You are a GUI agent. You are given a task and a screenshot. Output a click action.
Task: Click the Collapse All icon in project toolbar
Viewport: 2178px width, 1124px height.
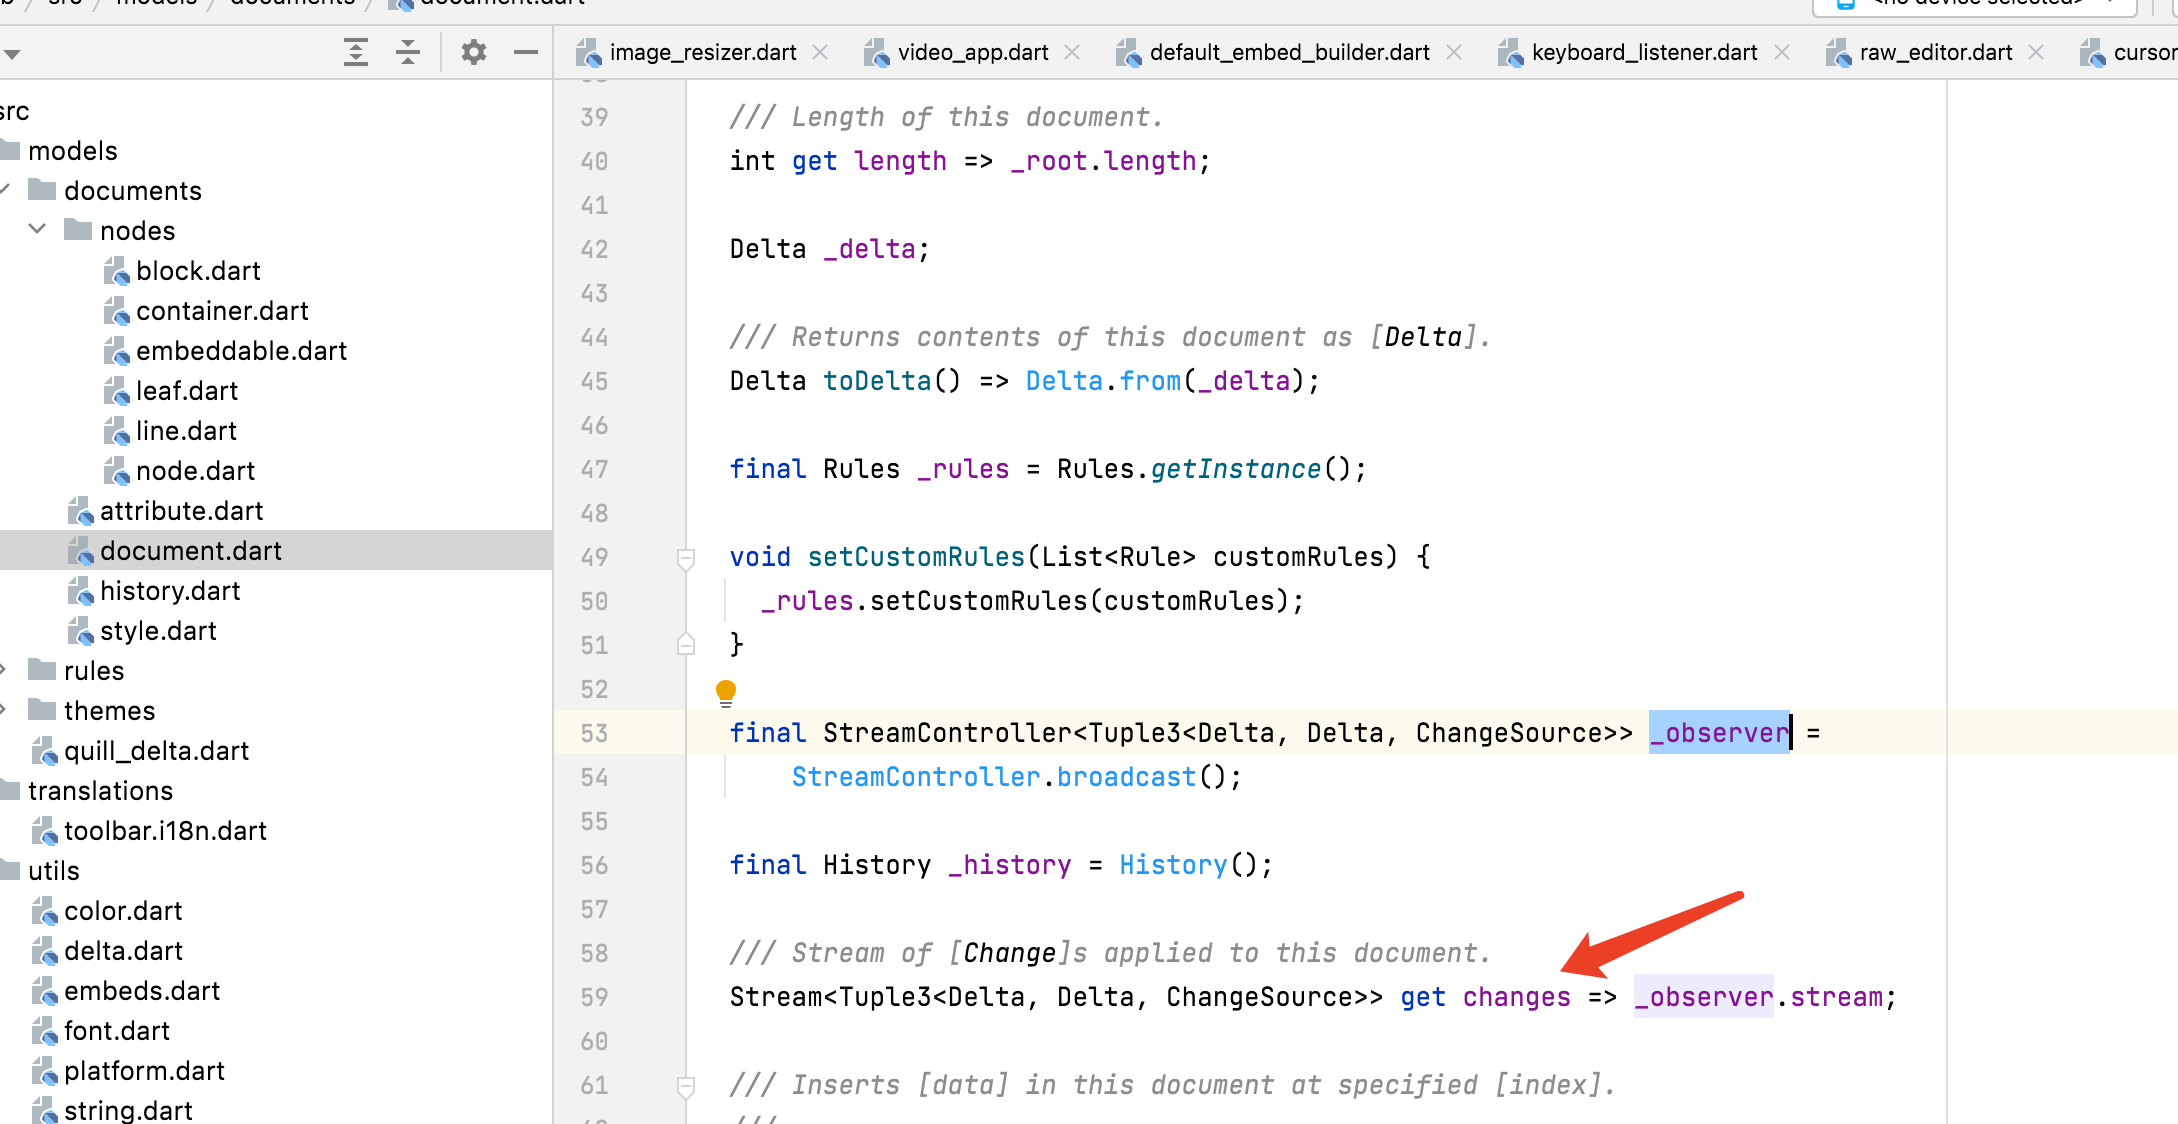(408, 52)
